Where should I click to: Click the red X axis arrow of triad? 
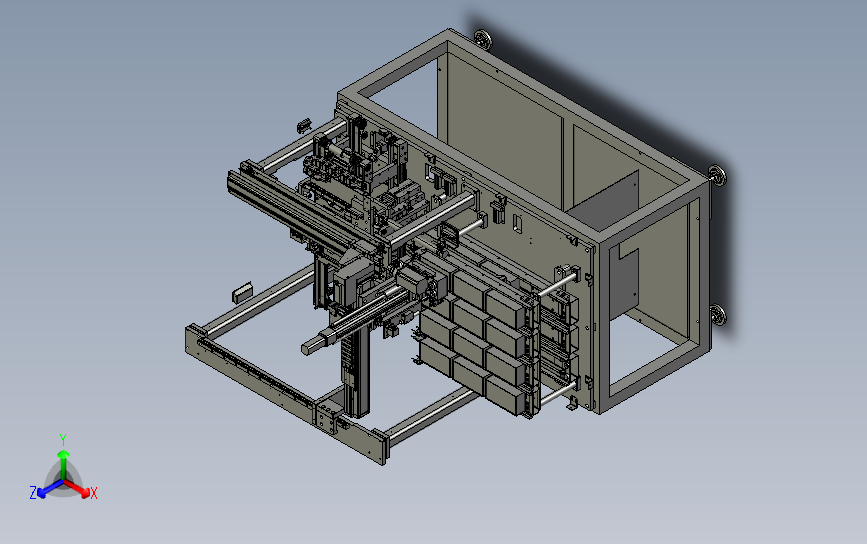point(77,488)
